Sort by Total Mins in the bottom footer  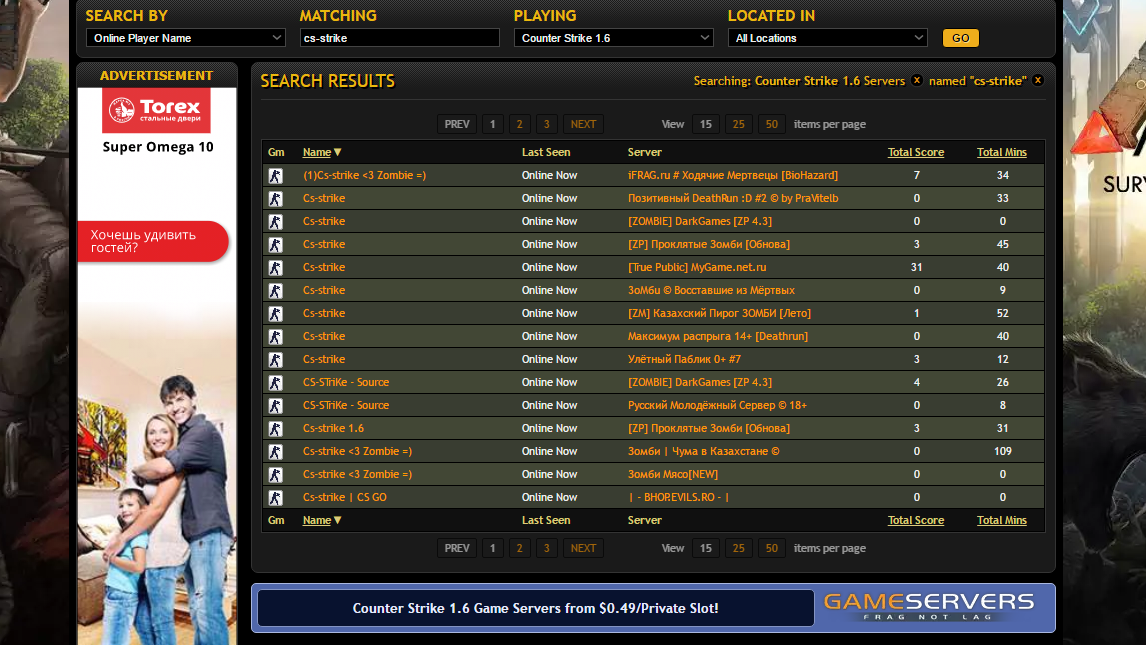(x=1002, y=520)
